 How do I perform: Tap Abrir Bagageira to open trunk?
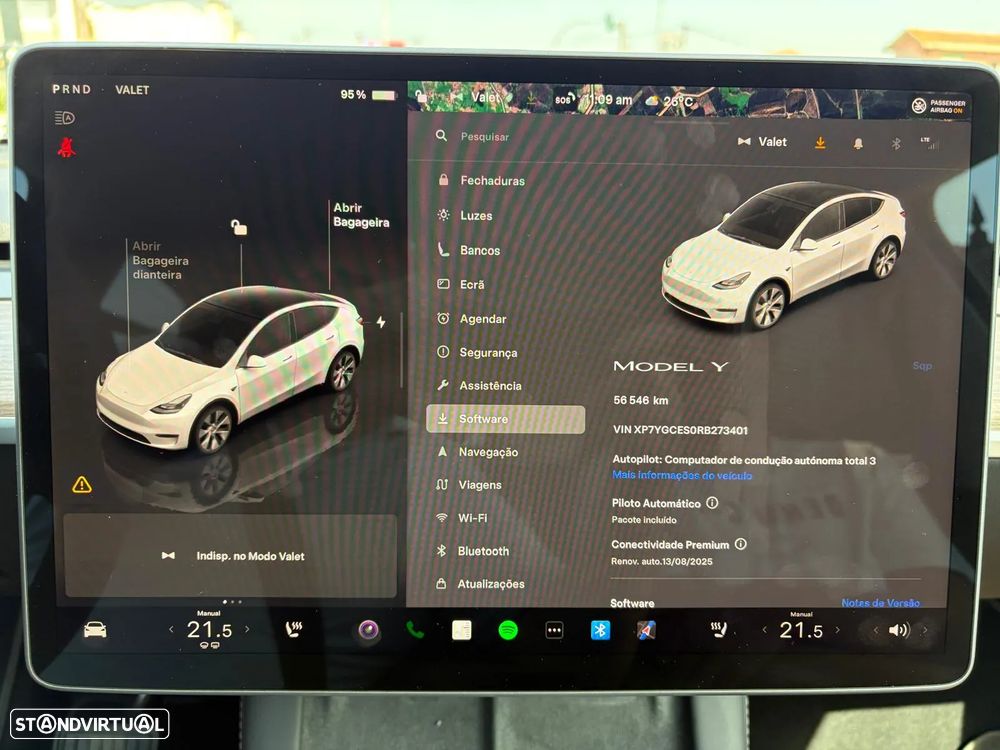361,215
